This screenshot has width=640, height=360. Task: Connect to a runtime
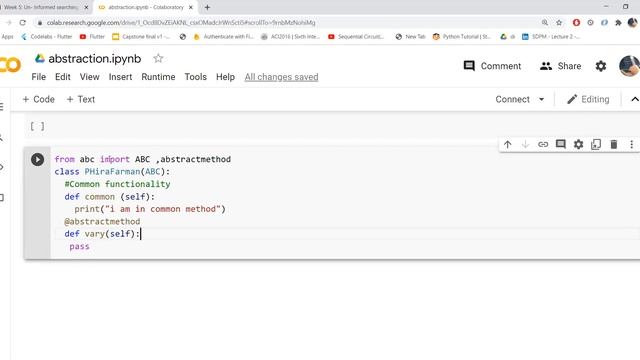(512, 99)
